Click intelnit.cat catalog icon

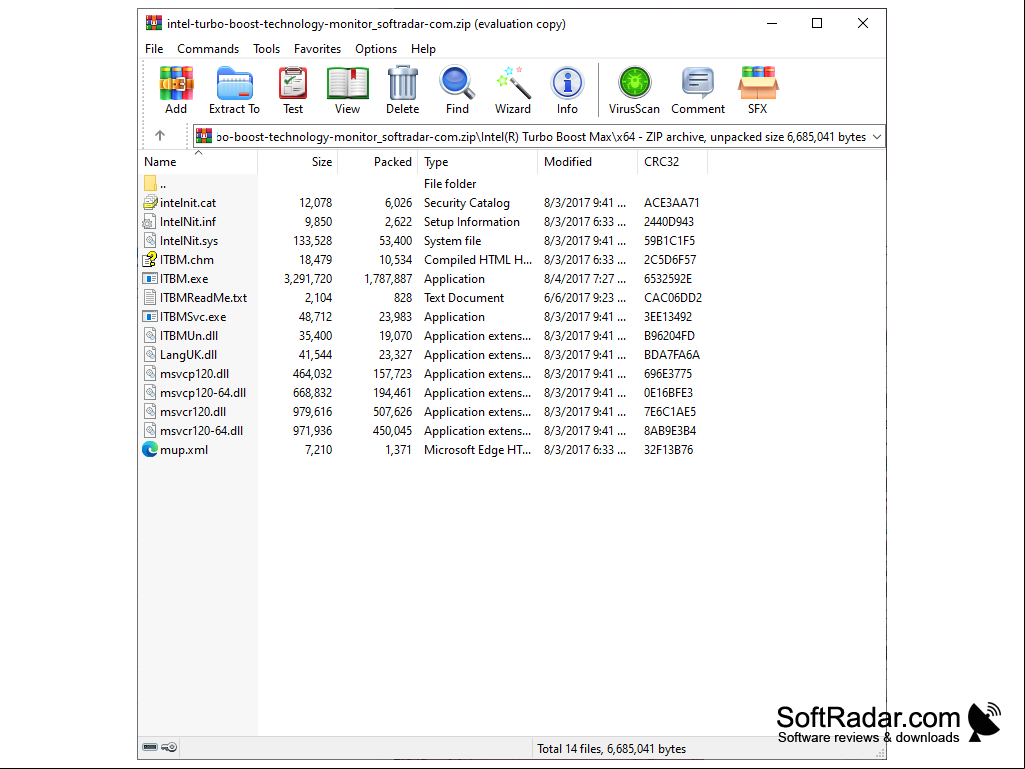click(150, 203)
